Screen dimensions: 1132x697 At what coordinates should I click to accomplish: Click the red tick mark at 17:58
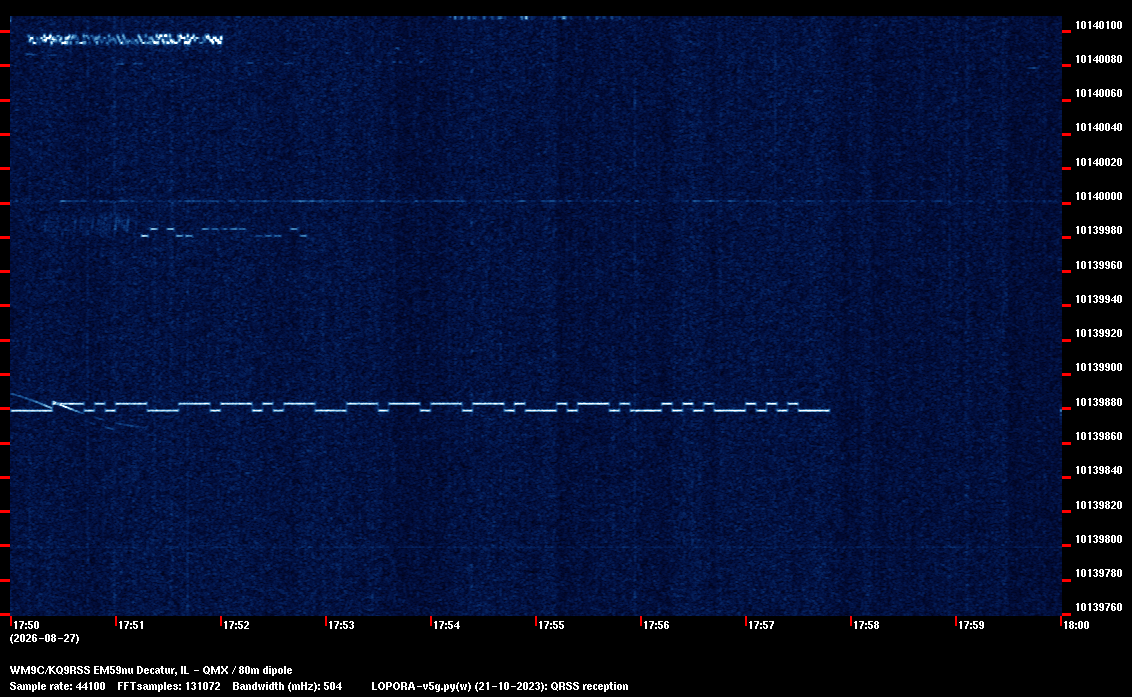[x=851, y=620]
